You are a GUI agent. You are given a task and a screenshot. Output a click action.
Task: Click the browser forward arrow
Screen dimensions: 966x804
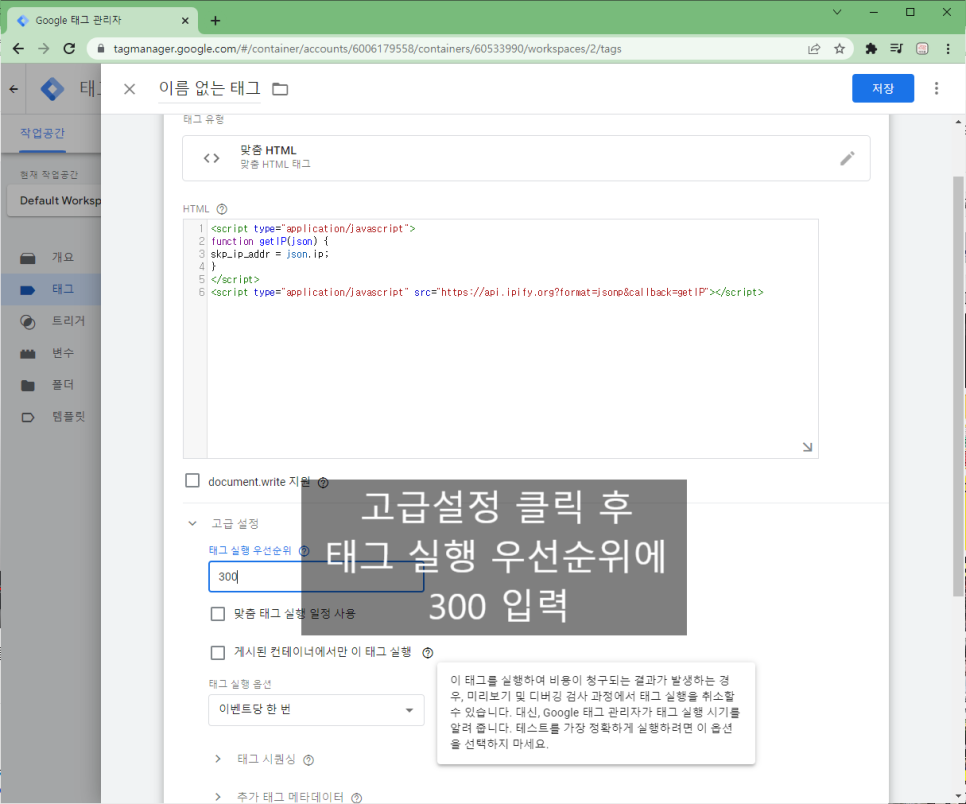43,49
